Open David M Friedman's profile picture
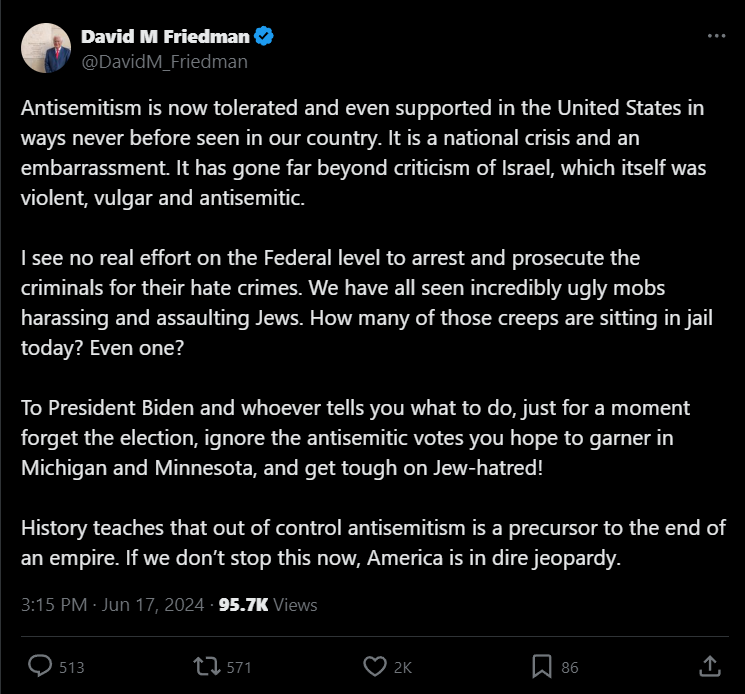The image size is (745, 694). pos(45,49)
